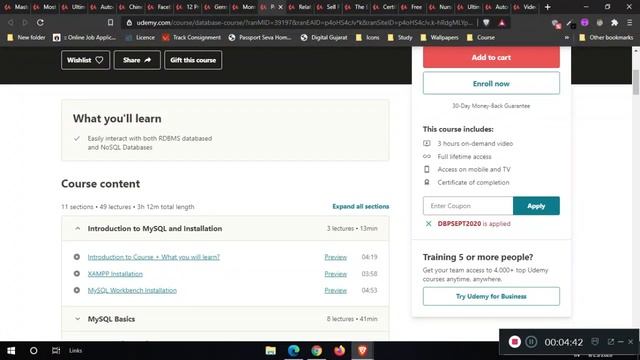The image size is (640, 360).
Task: Stop the screen recording
Action: coord(514,342)
